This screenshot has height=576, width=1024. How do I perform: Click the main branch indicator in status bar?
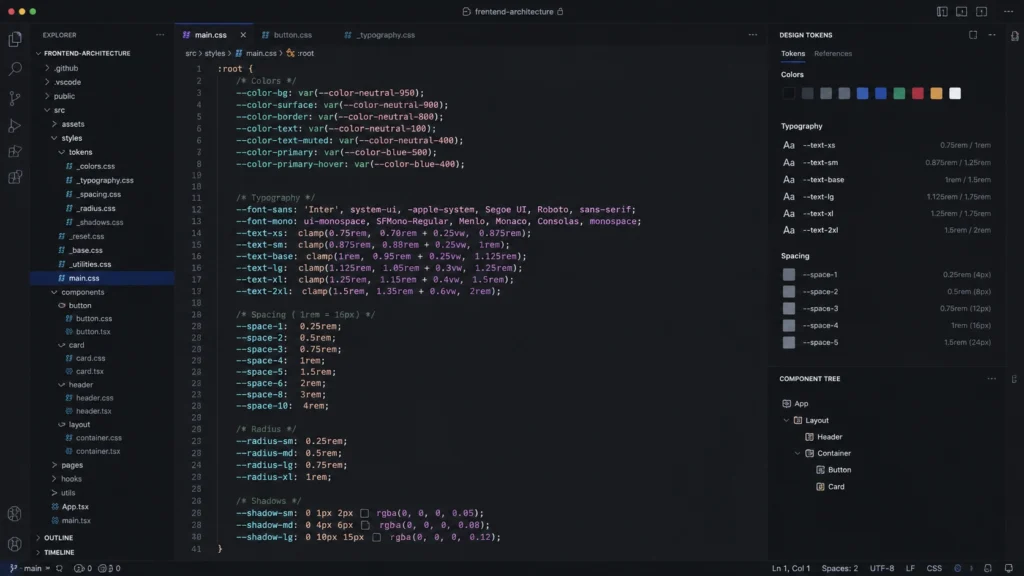28,568
